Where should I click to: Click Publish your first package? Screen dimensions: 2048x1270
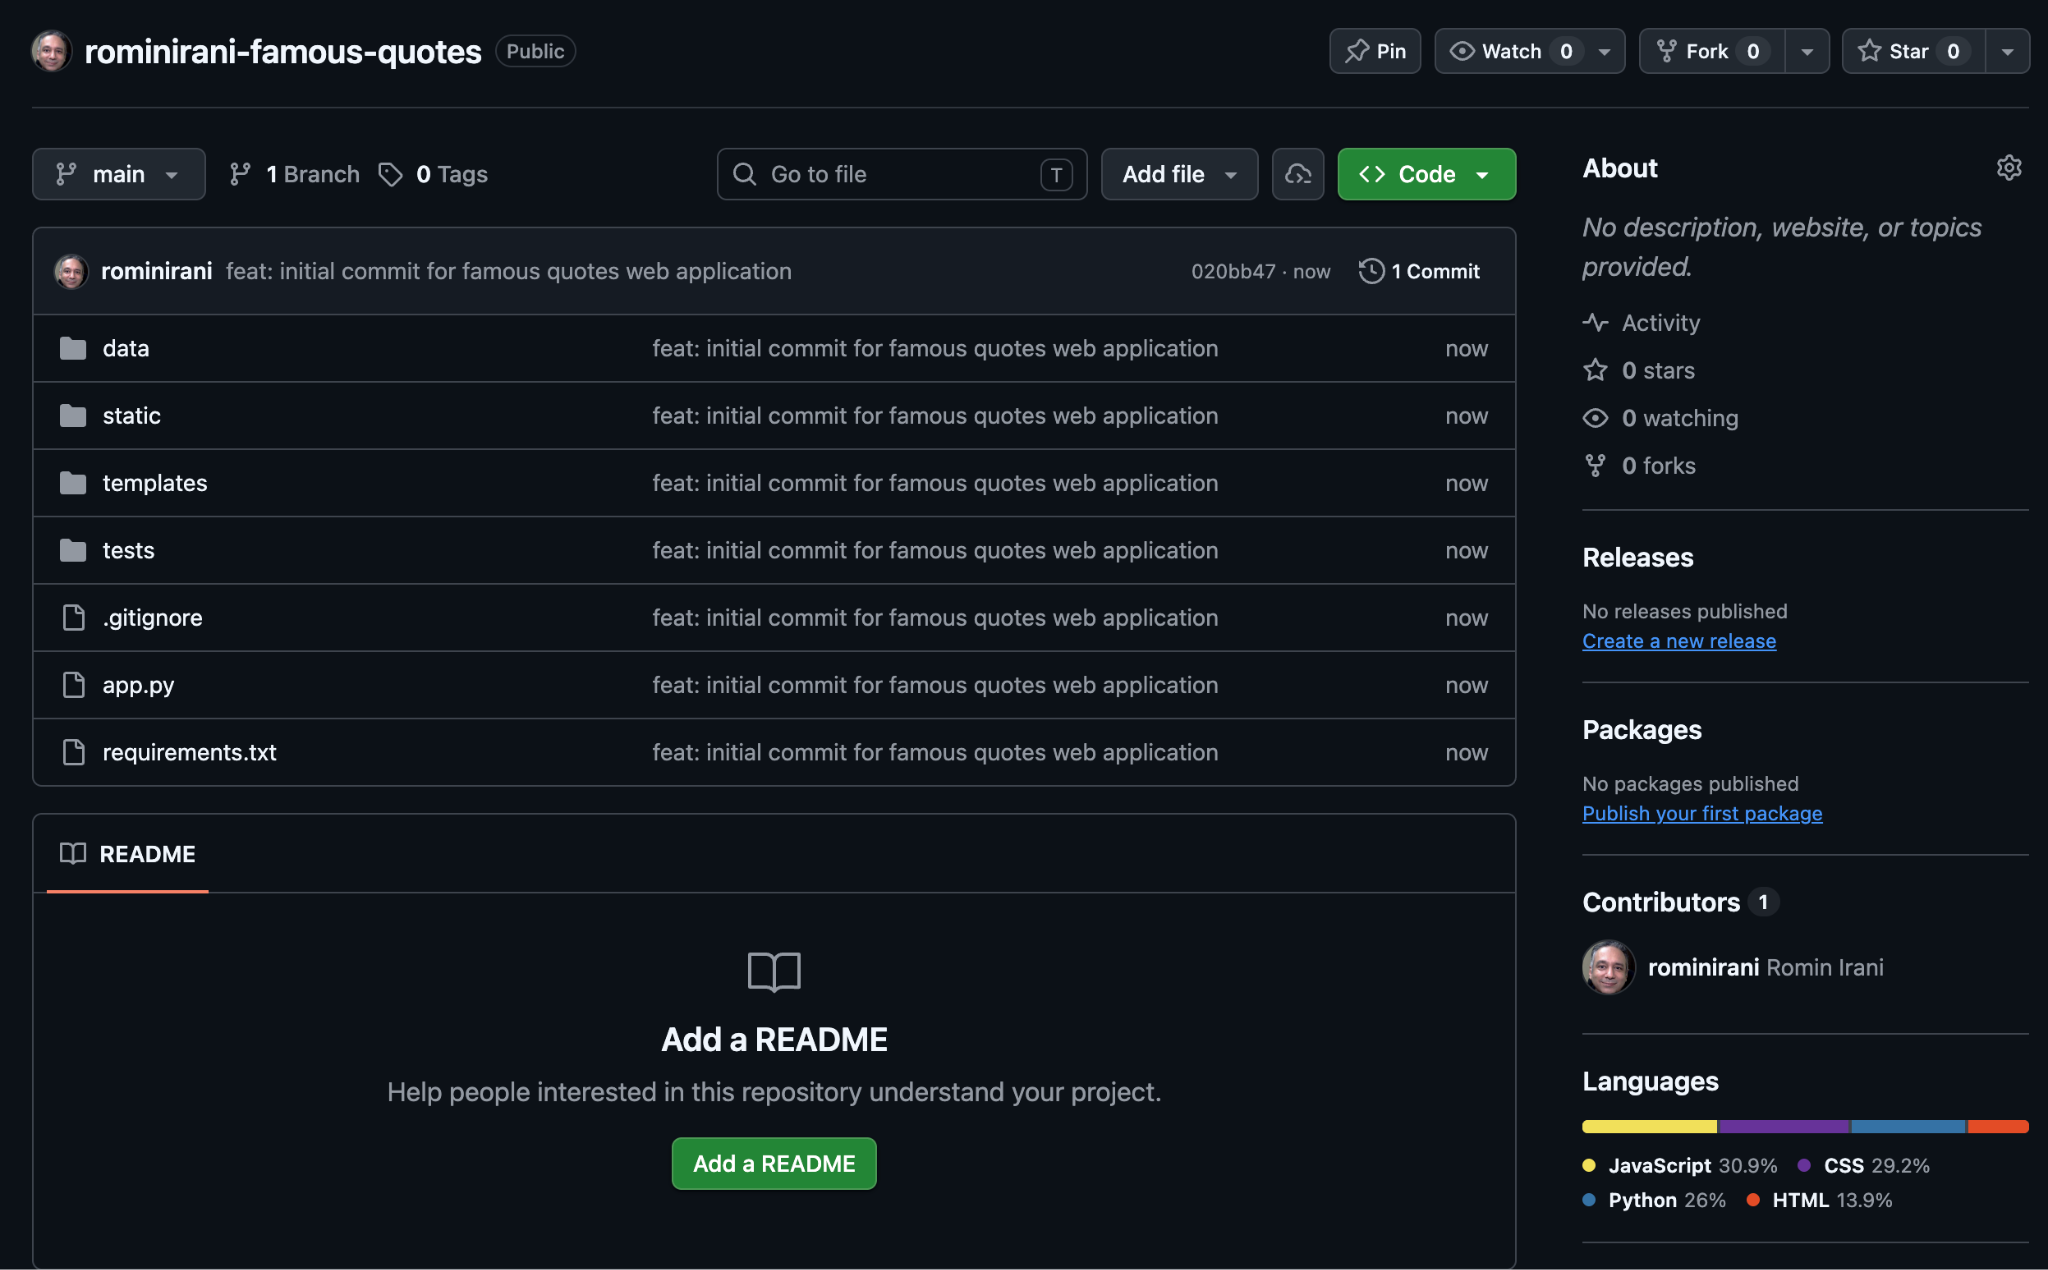coord(1702,813)
